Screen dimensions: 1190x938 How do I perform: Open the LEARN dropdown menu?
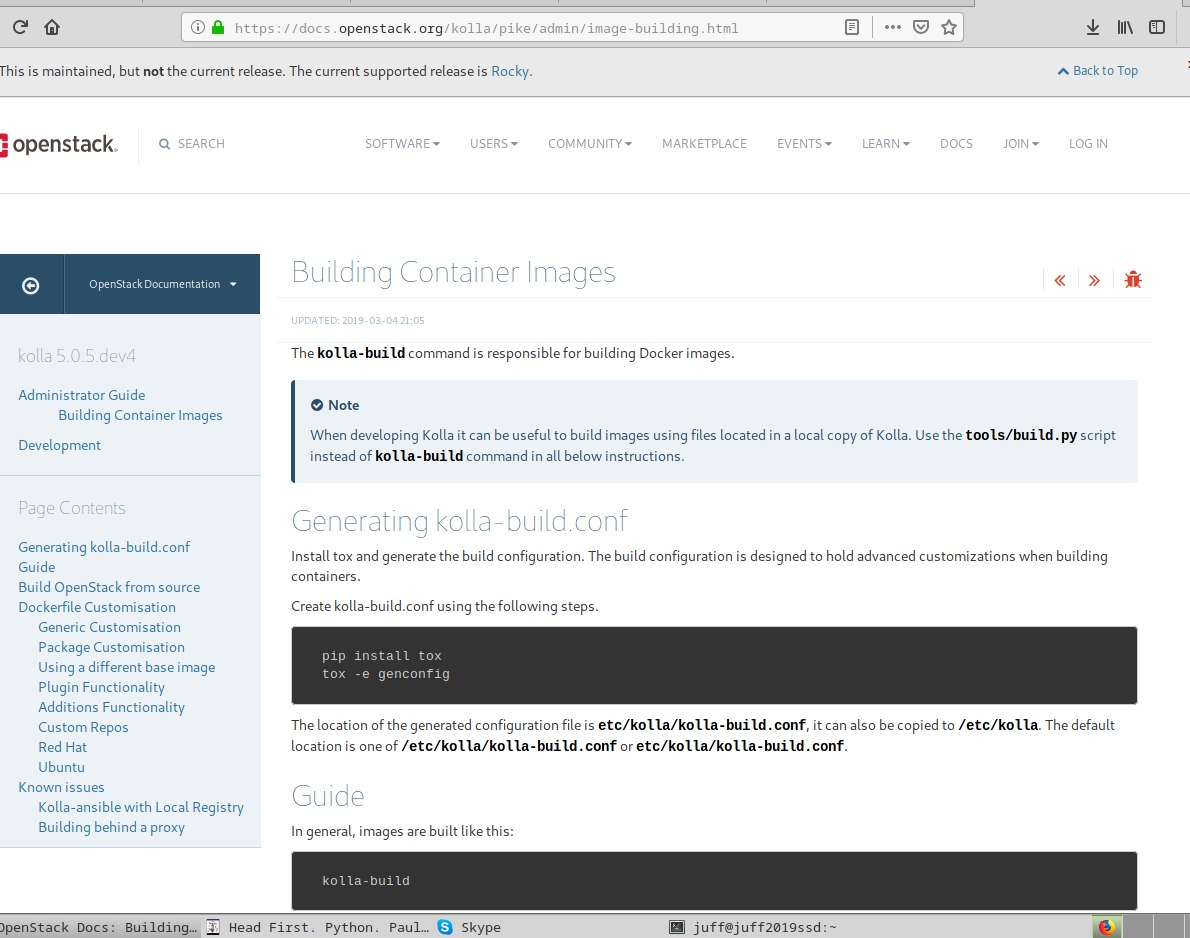click(885, 143)
